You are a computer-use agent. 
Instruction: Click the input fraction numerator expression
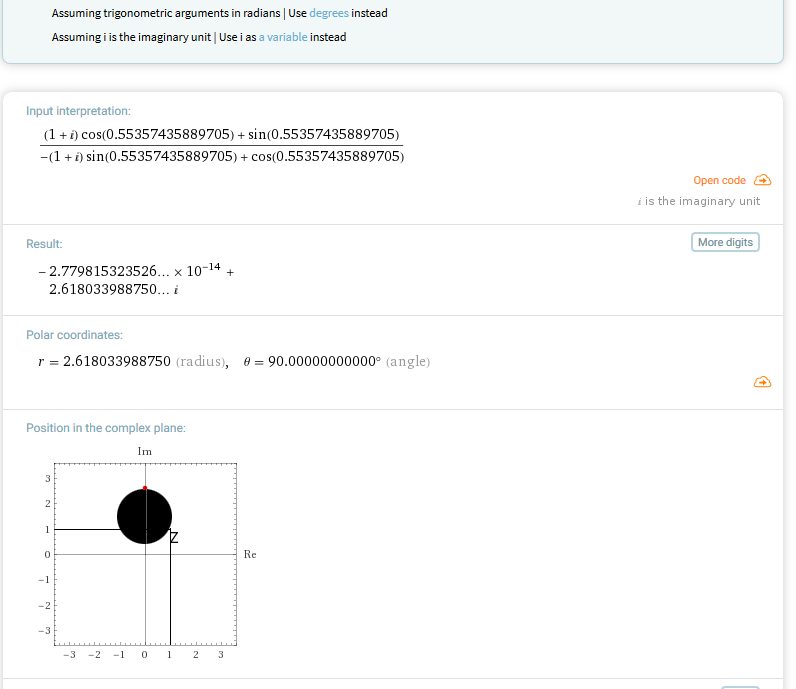point(221,135)
